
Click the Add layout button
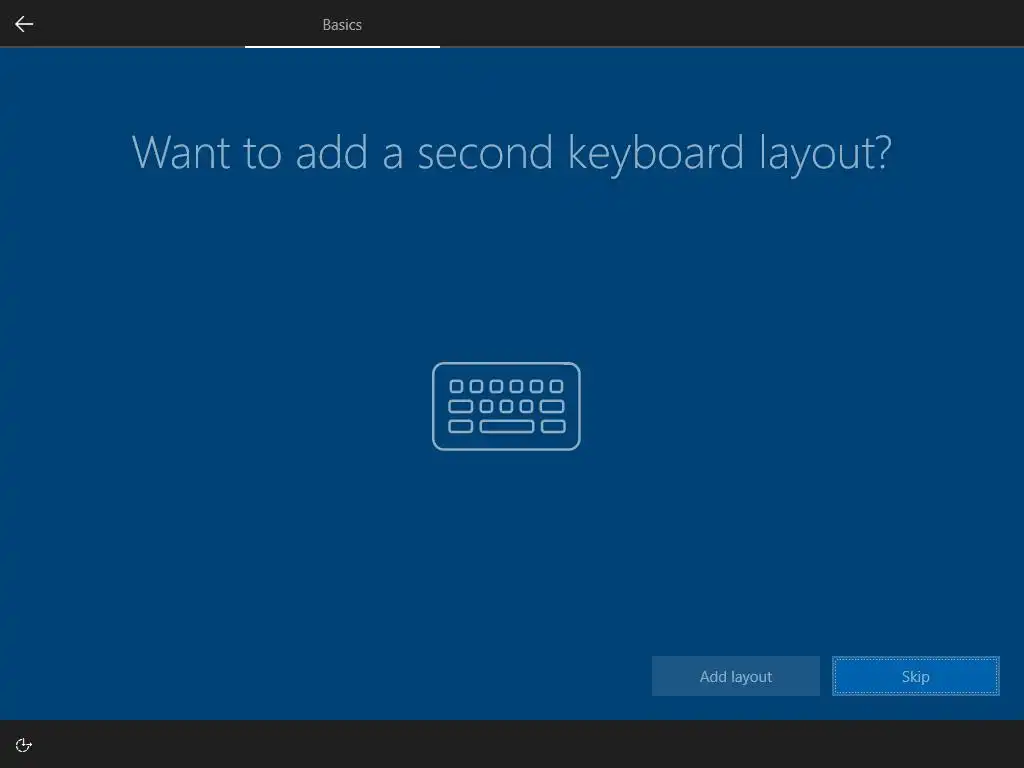(x=735, y=676)
